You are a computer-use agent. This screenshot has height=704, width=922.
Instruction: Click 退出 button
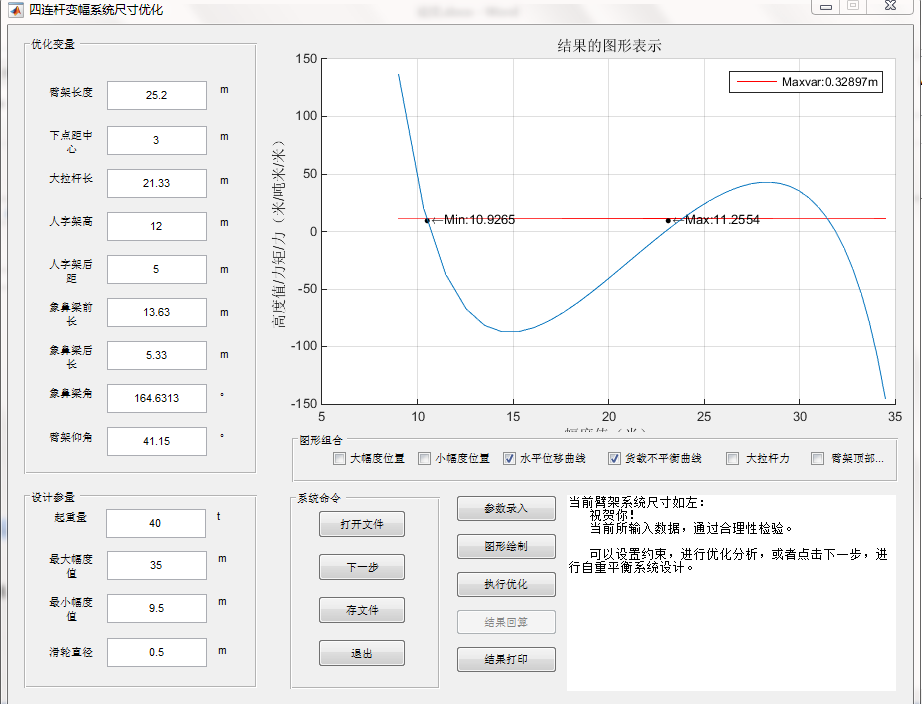[x=362, y=653]
